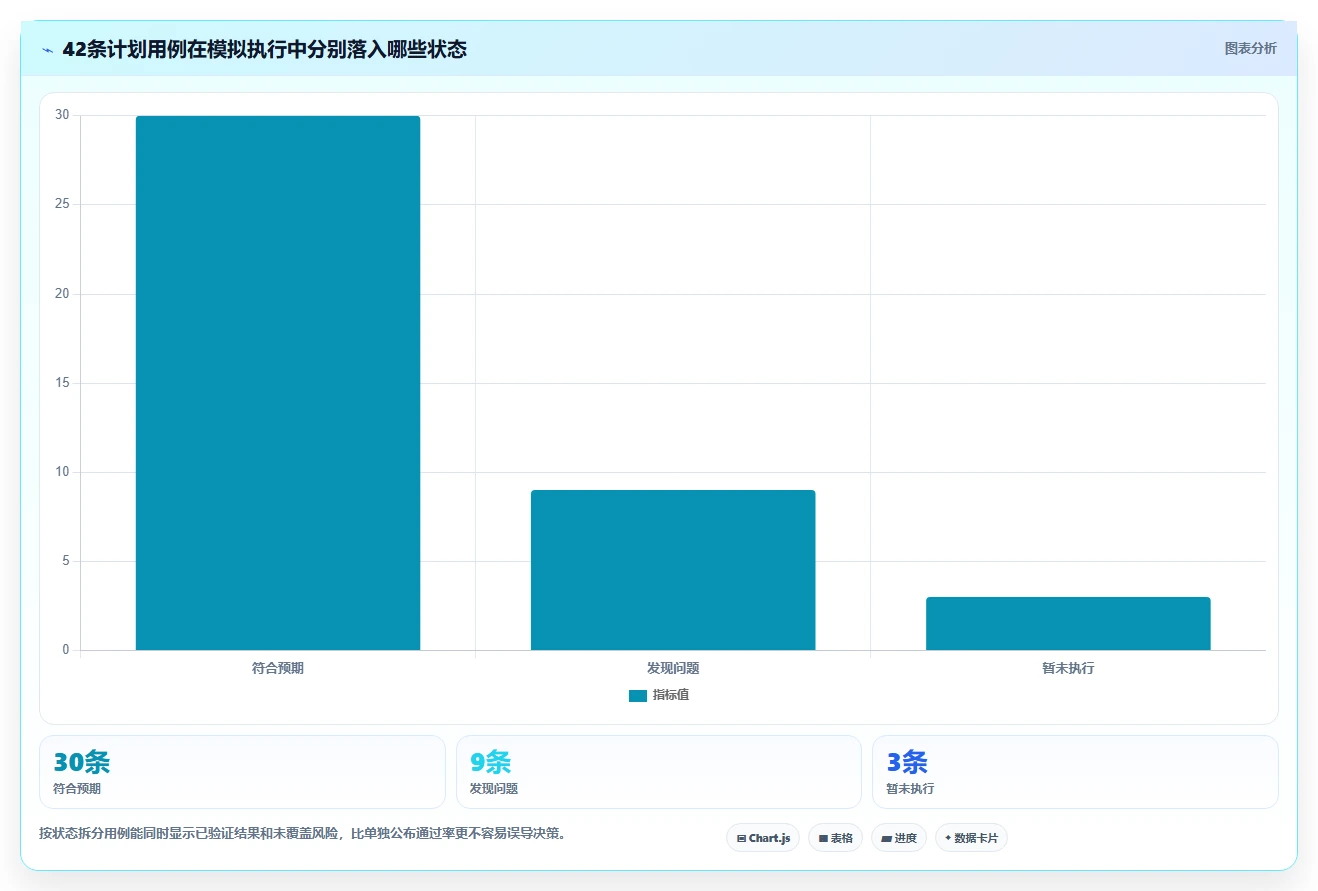Screen dimensions: 1318x891
Task: Click the y-axis value 10
Action: tap(63, 472)
